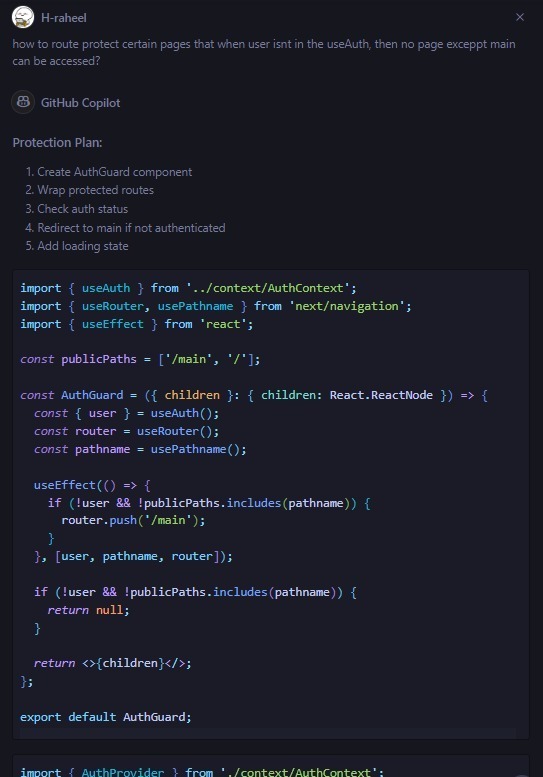Click the GitHub Copilot name label
Image resolution: width=543 pixels, height=777 pixels.
click(x=80, y=103)
